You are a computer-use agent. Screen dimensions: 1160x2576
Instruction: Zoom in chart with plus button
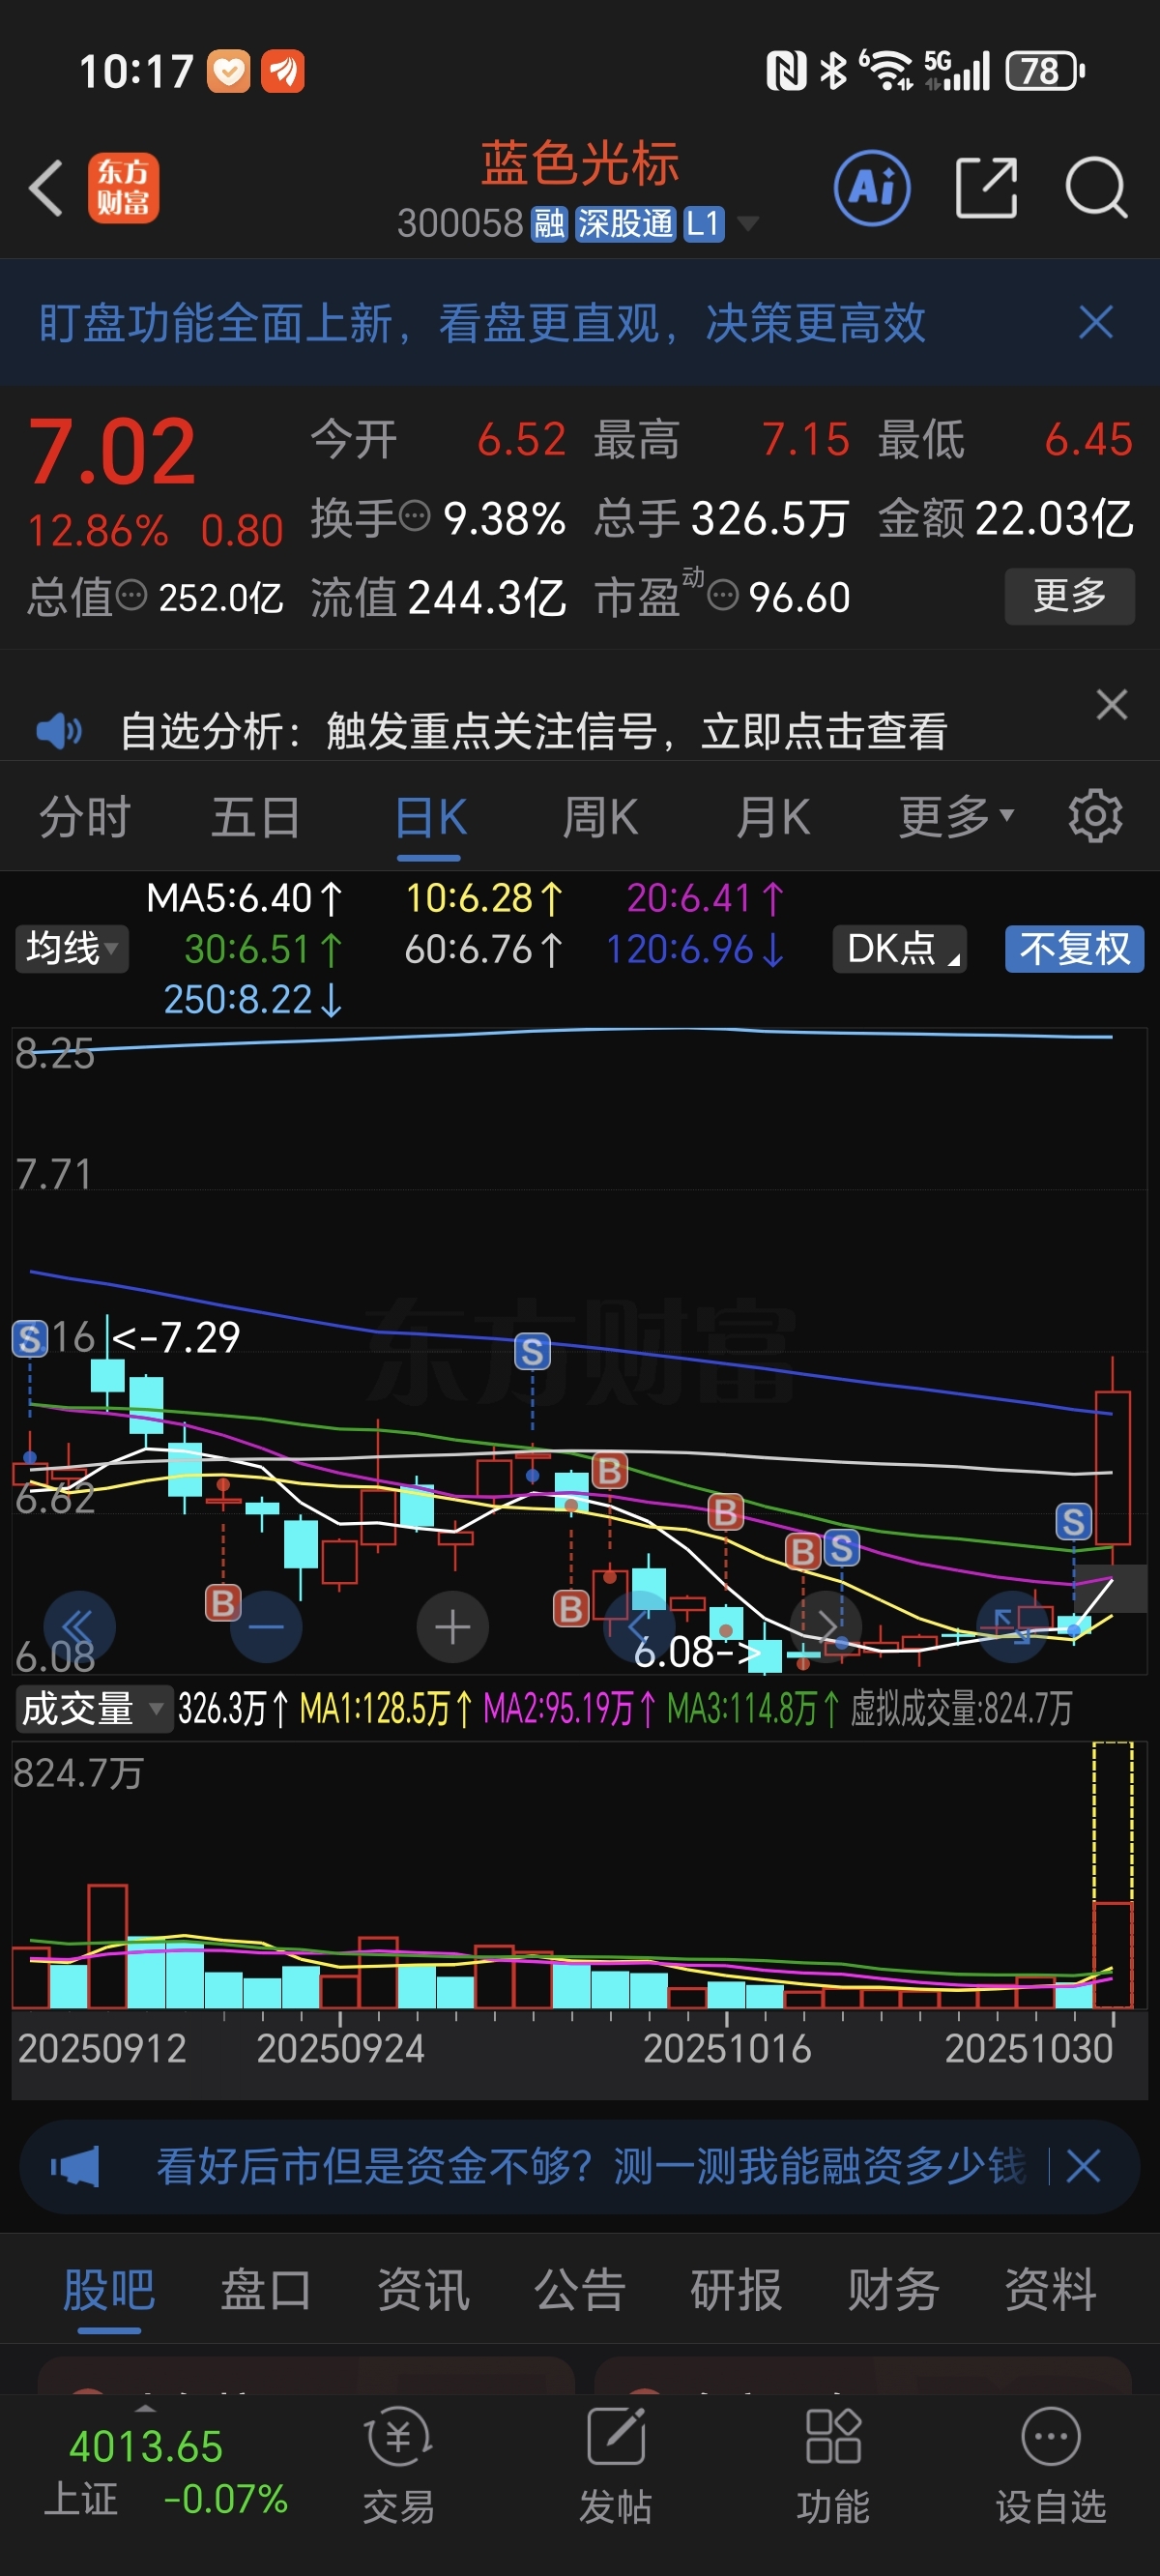point(453,1627)
